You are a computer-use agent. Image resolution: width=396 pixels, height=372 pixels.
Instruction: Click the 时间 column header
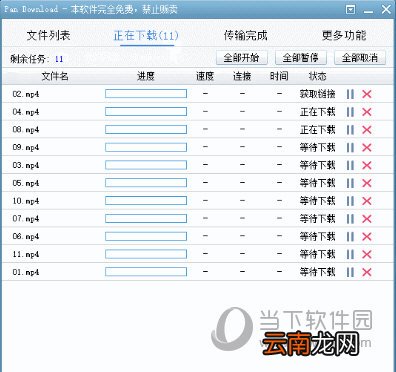[279, 76]
